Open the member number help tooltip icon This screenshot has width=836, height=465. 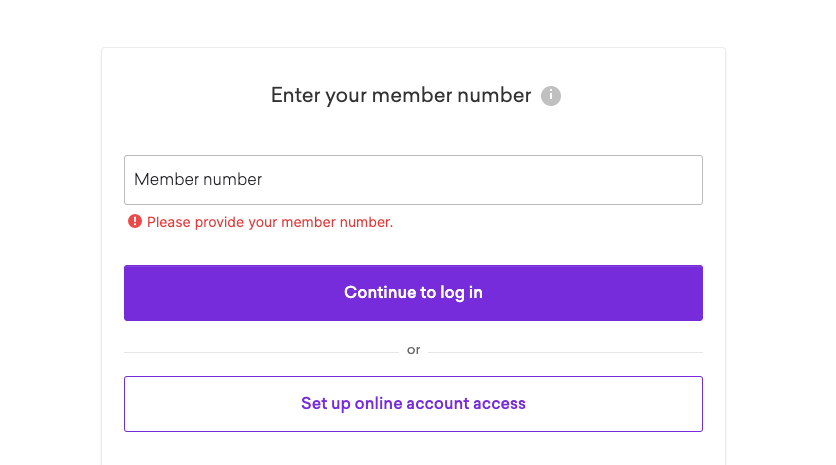pos(551,96)
